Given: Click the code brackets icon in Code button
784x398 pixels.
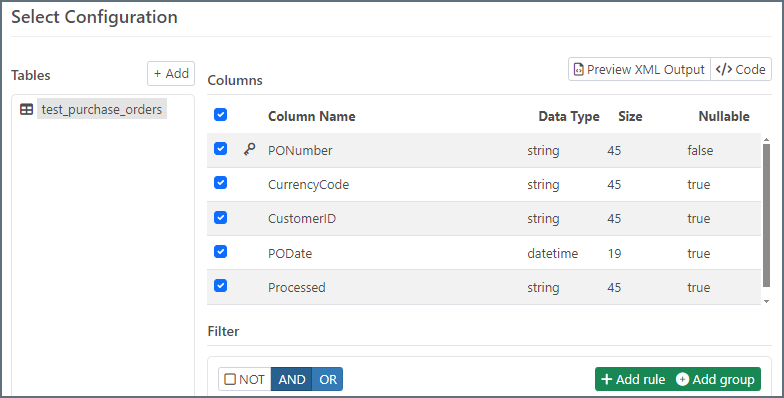Looking at the screenshot, I should (x=724, y=70).
